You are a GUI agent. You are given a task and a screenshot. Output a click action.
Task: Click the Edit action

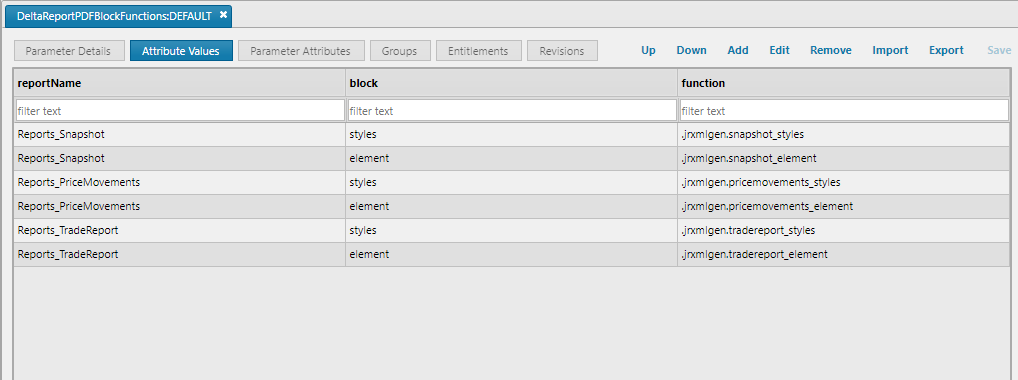point(779,50)
